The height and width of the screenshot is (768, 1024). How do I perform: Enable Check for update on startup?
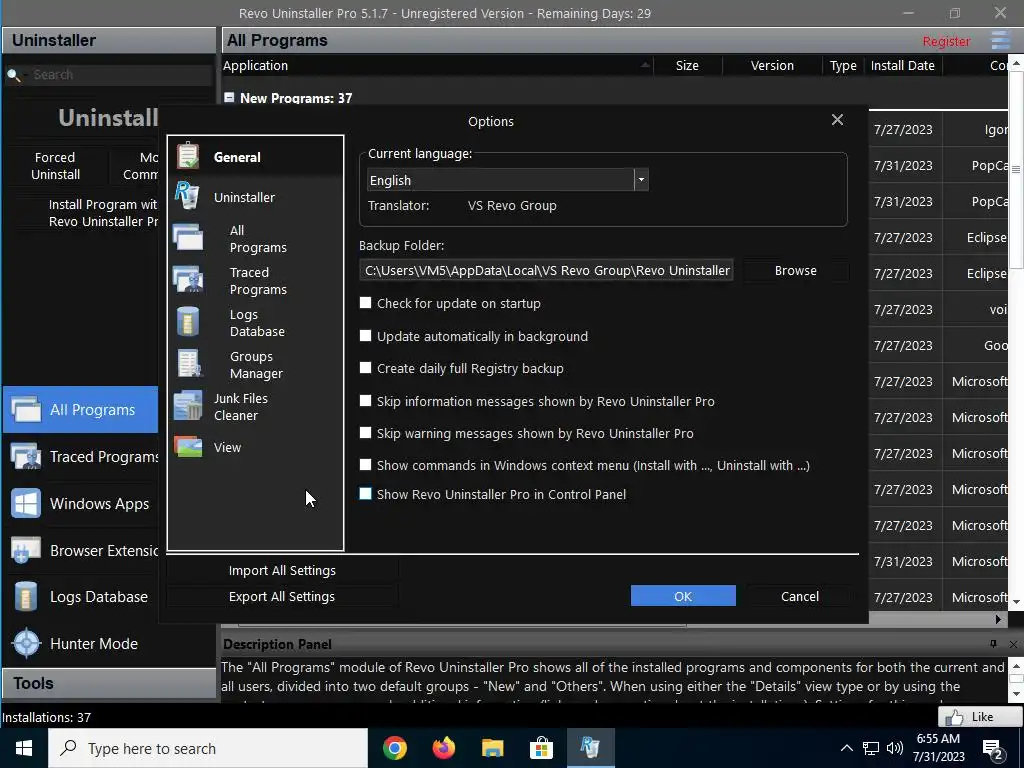click(x=366, y=303)
